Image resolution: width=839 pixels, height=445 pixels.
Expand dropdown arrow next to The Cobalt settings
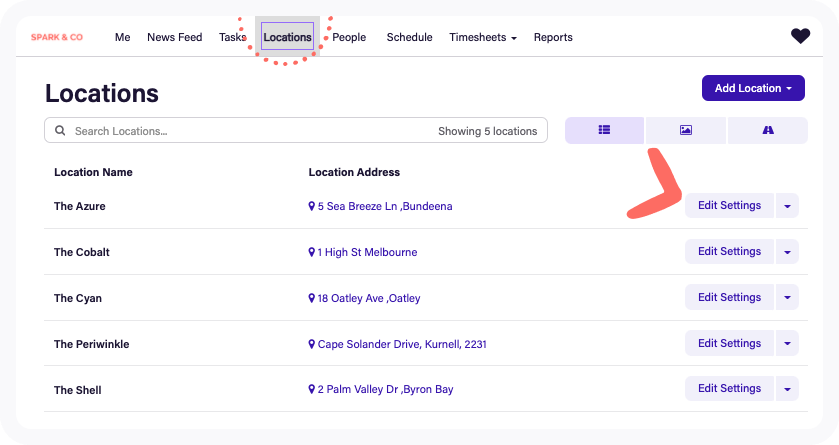coord(788,252)
